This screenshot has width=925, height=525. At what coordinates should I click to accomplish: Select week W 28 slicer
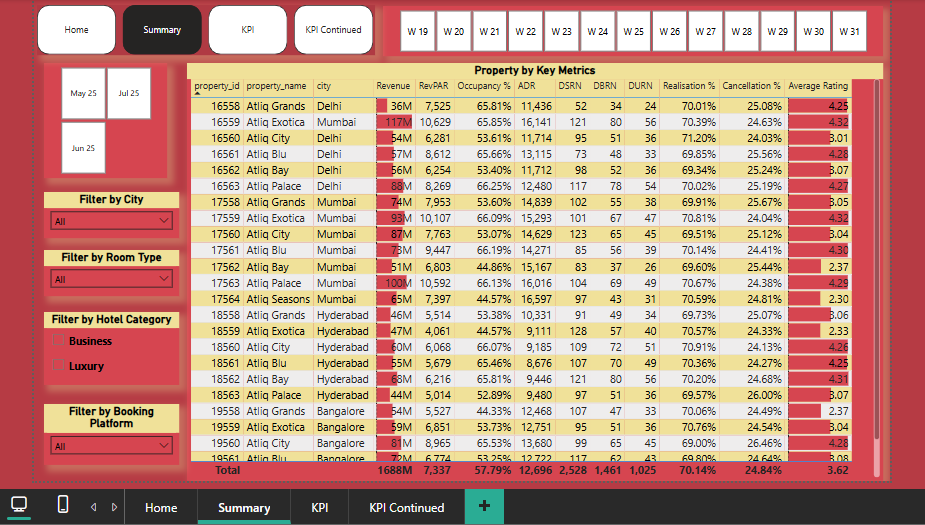point(742,31)
